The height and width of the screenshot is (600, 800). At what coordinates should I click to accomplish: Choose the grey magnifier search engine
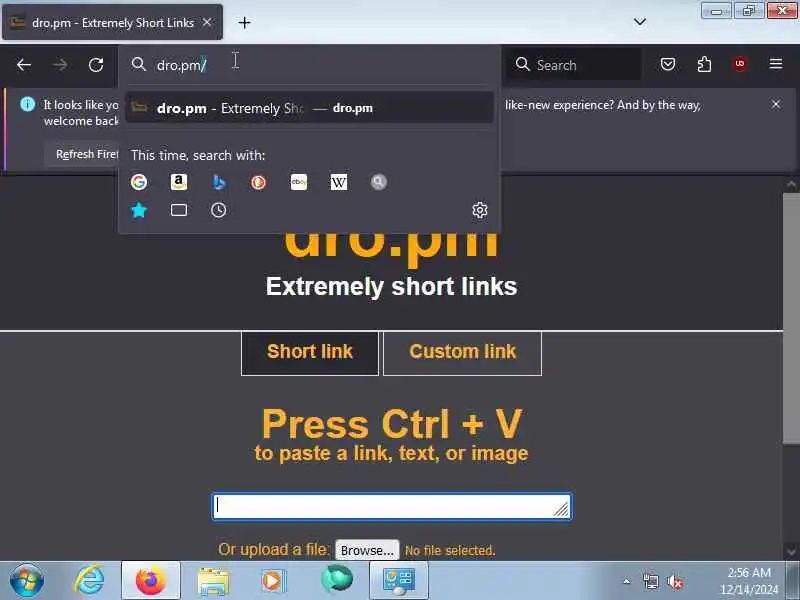[379, 182]
